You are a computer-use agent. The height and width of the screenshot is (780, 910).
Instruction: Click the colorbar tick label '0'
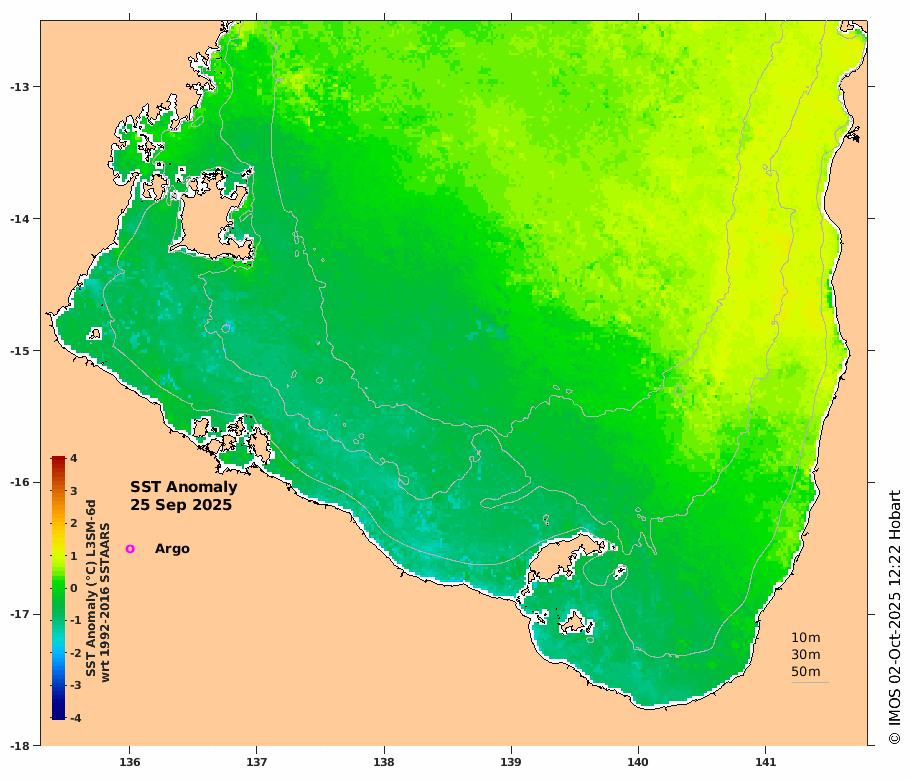(x=74, y=588)
